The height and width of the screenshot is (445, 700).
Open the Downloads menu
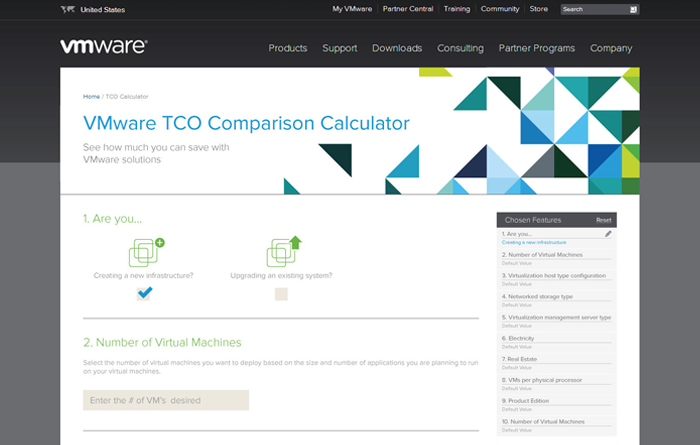tap(397, 48)
